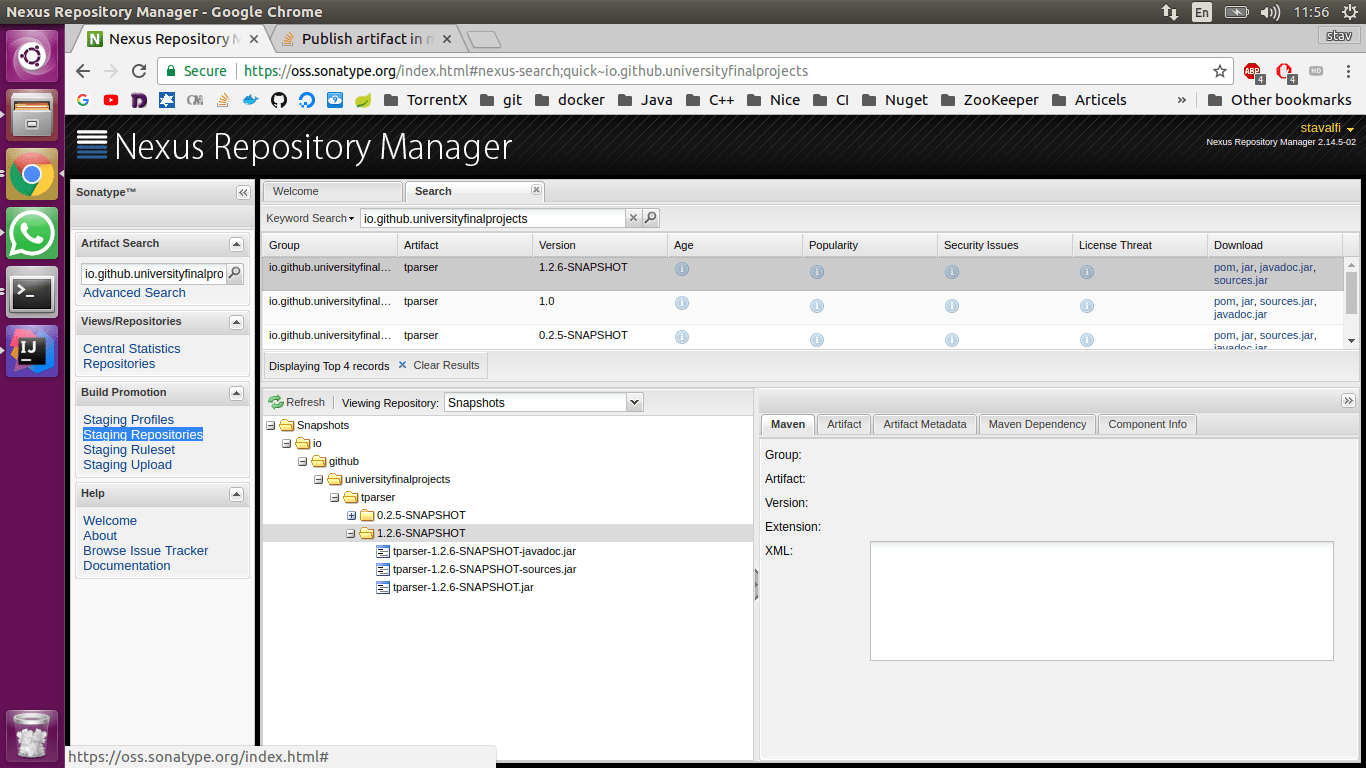Open the Google bookmark icon
The width and height of the screenshot is (1366, 768).
pos(83,100)
